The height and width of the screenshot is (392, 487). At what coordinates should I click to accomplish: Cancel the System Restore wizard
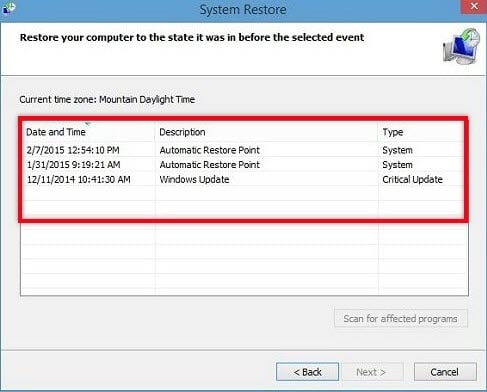tap(445, 372)
